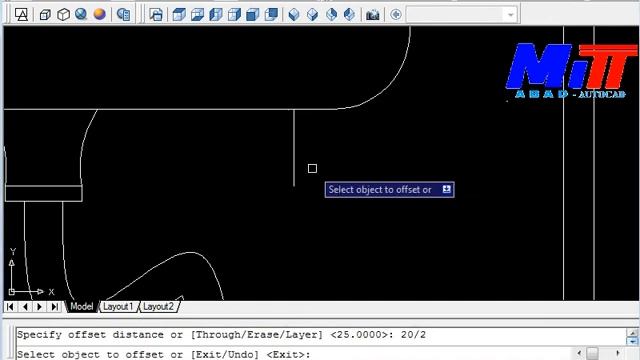Image resolution: width=640 pixels, height=360 pixels.
Task: Set the NE Isometric view
Action: [x=331, y=15]
